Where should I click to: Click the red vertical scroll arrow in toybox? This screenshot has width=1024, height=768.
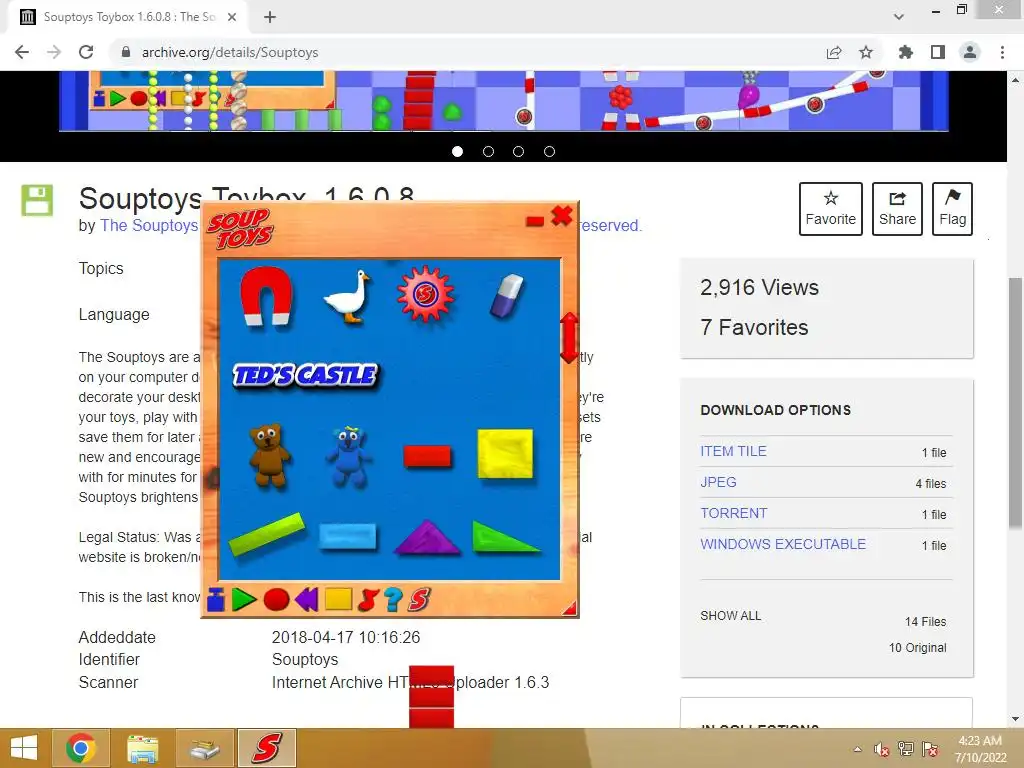point(569,338)
